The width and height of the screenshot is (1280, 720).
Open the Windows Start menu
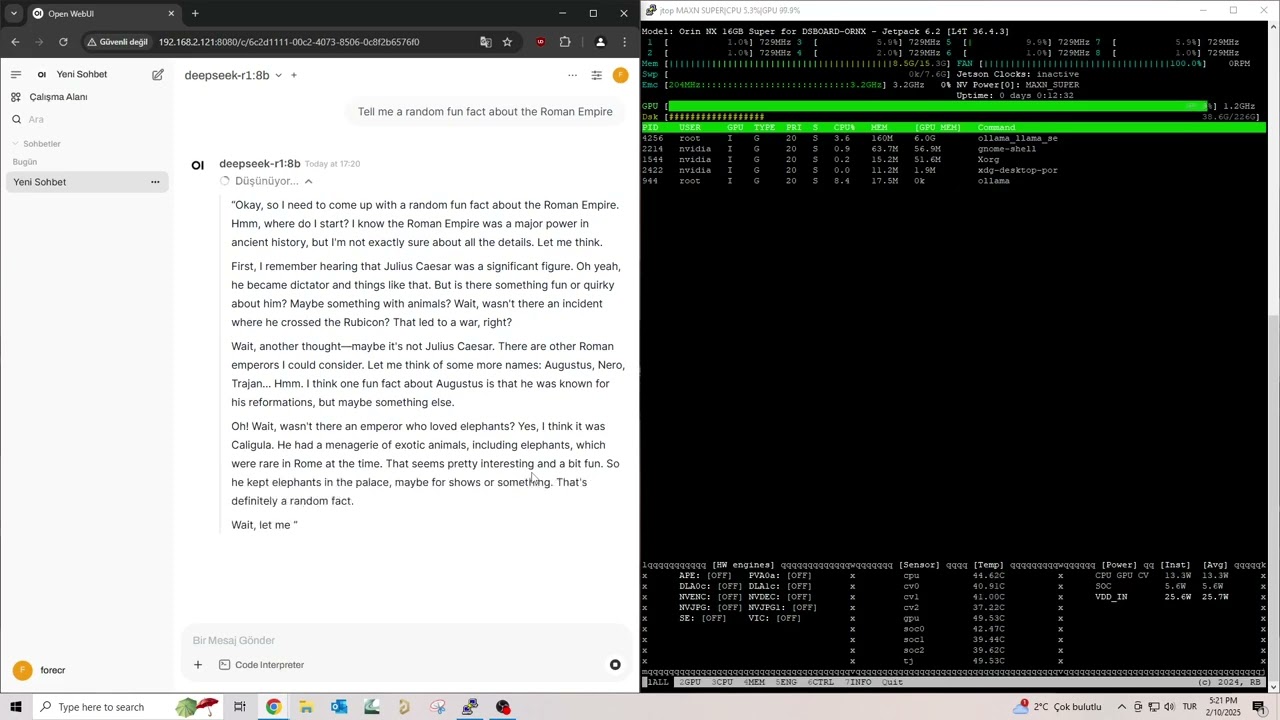tap(16, 707)
